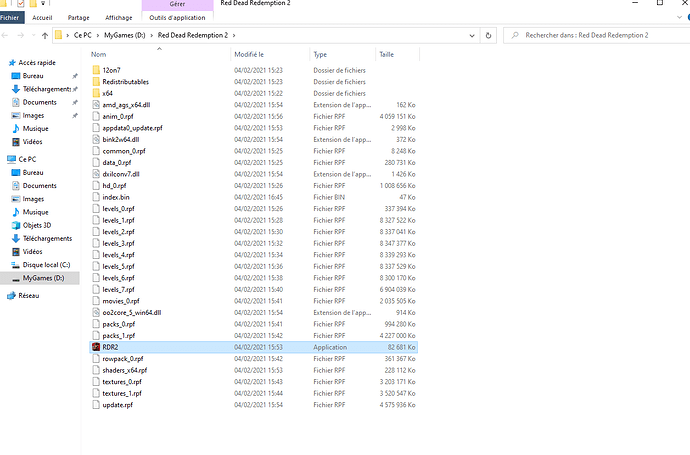Select oo2core_5_win64.dll file icon
Screen dimensions: 690x455
(x=96, y=312)
